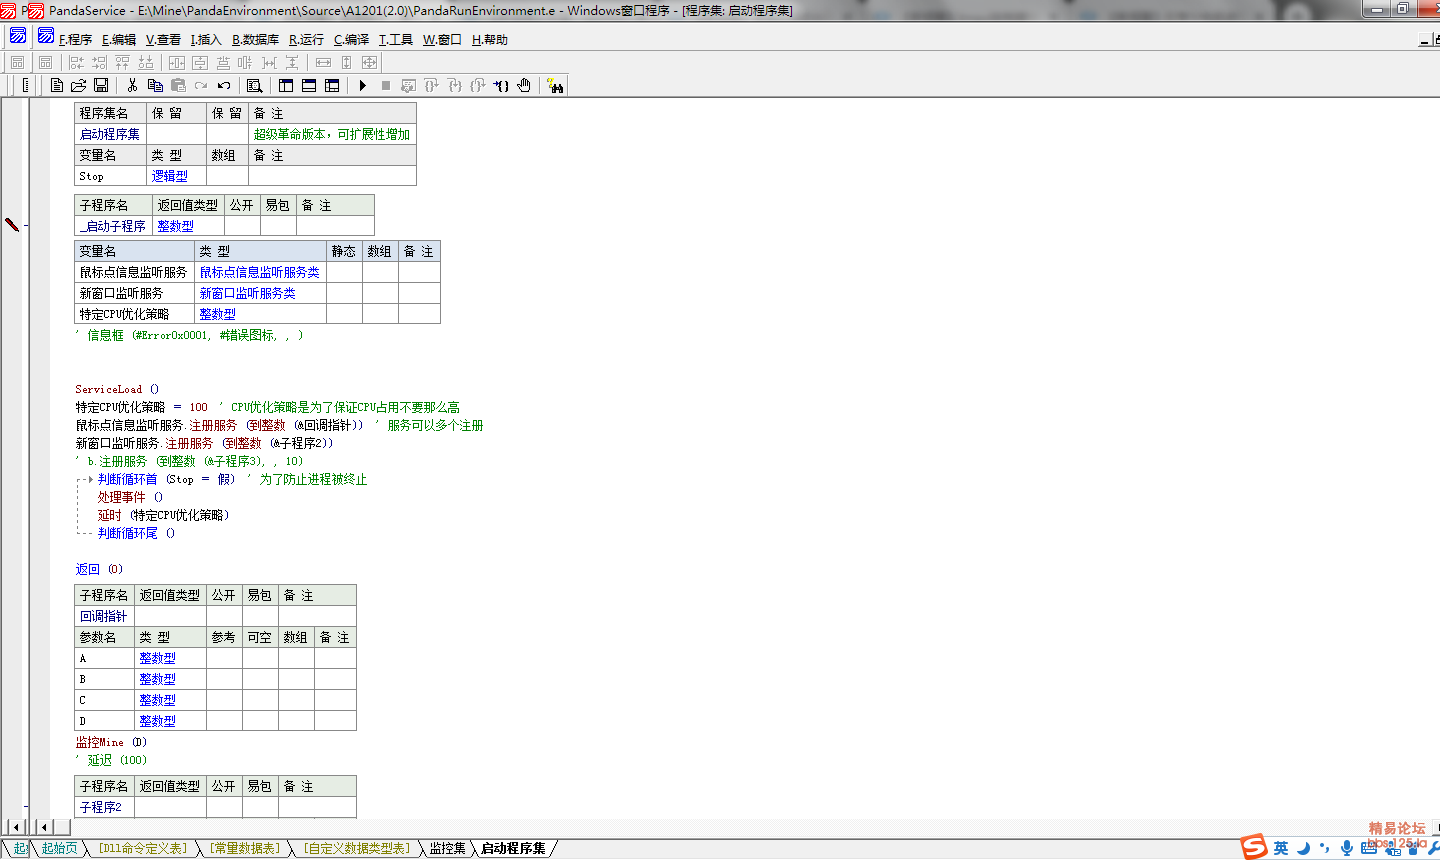Click the run-to-cursor braces icon
The height and width of the screenshot is (860, 1440).
tap(501, 86)
